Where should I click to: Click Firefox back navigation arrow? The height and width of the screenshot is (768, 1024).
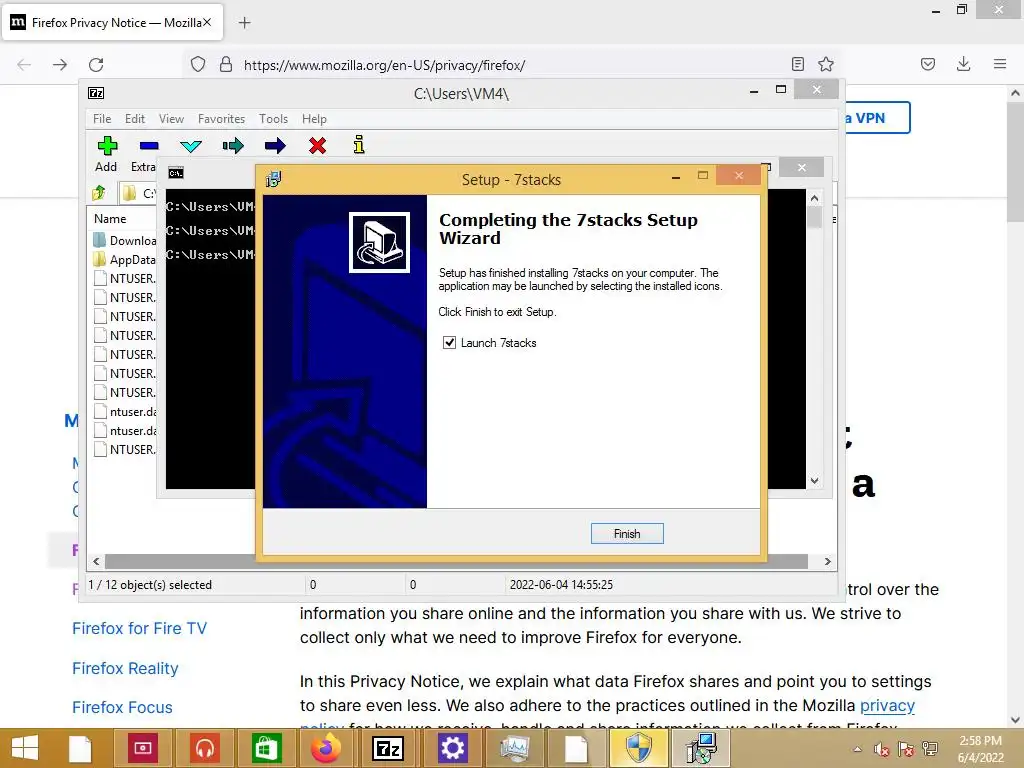pyautogui.click(x=24, y=65)
